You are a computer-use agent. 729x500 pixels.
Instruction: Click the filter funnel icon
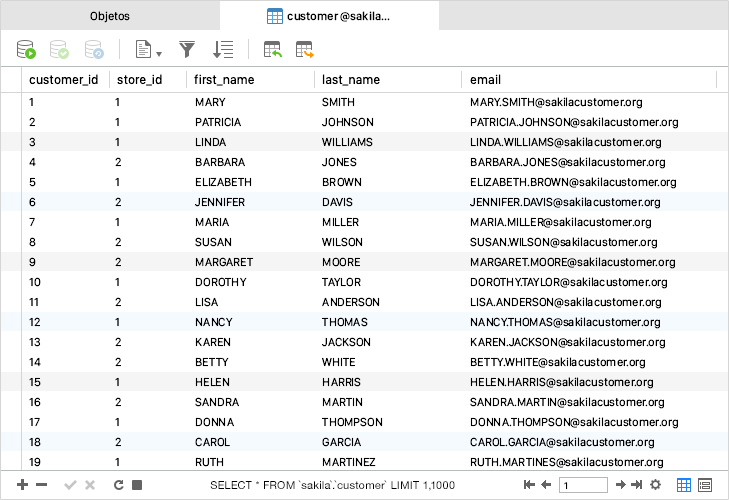click(187, 48)
